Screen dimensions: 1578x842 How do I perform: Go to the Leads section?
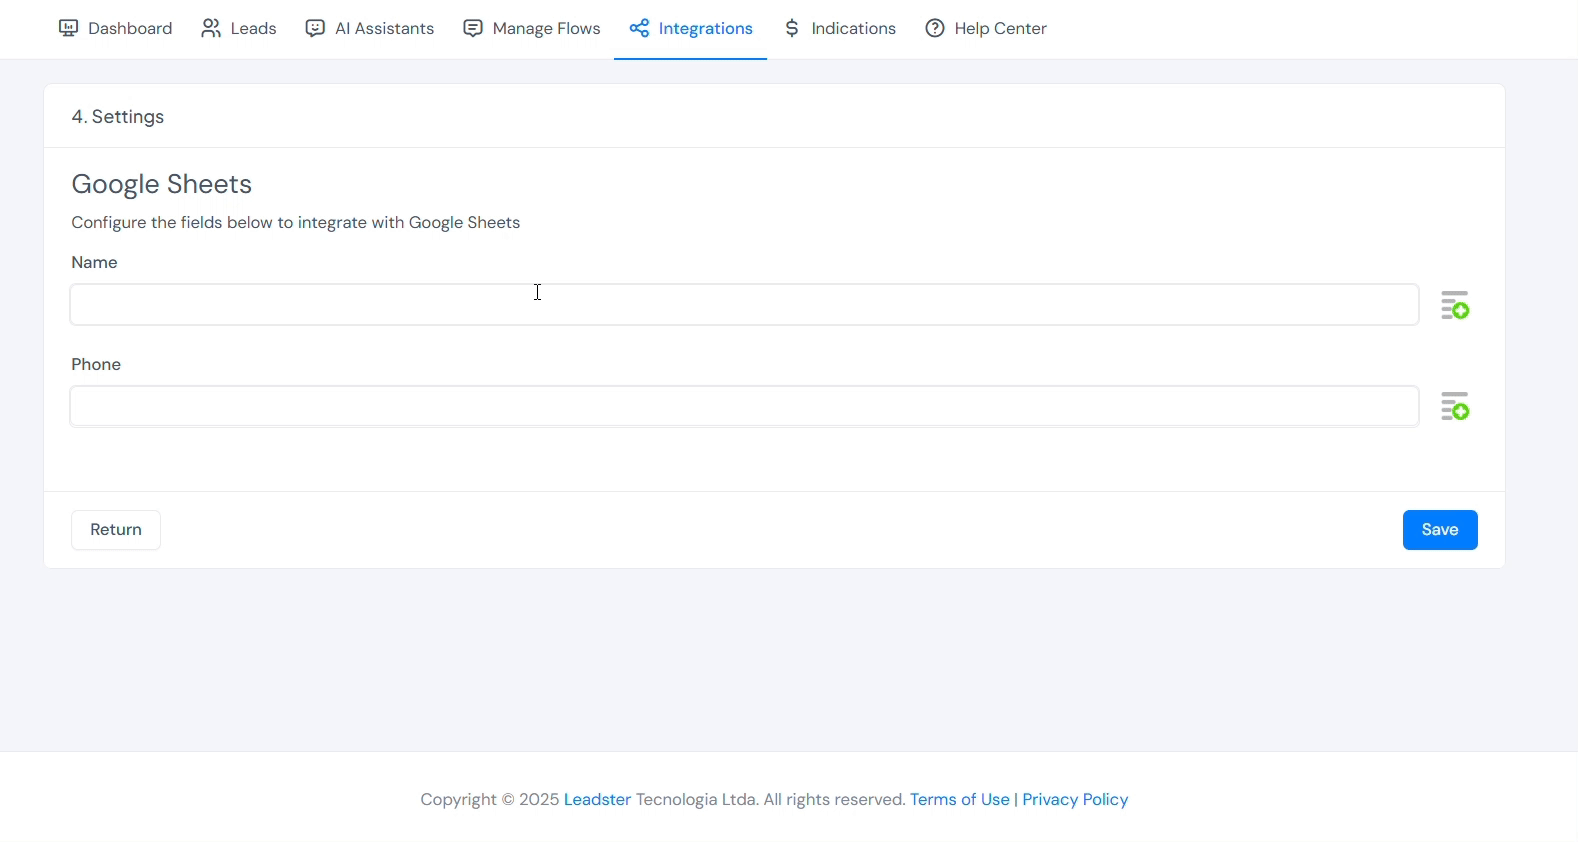[239, 28]
